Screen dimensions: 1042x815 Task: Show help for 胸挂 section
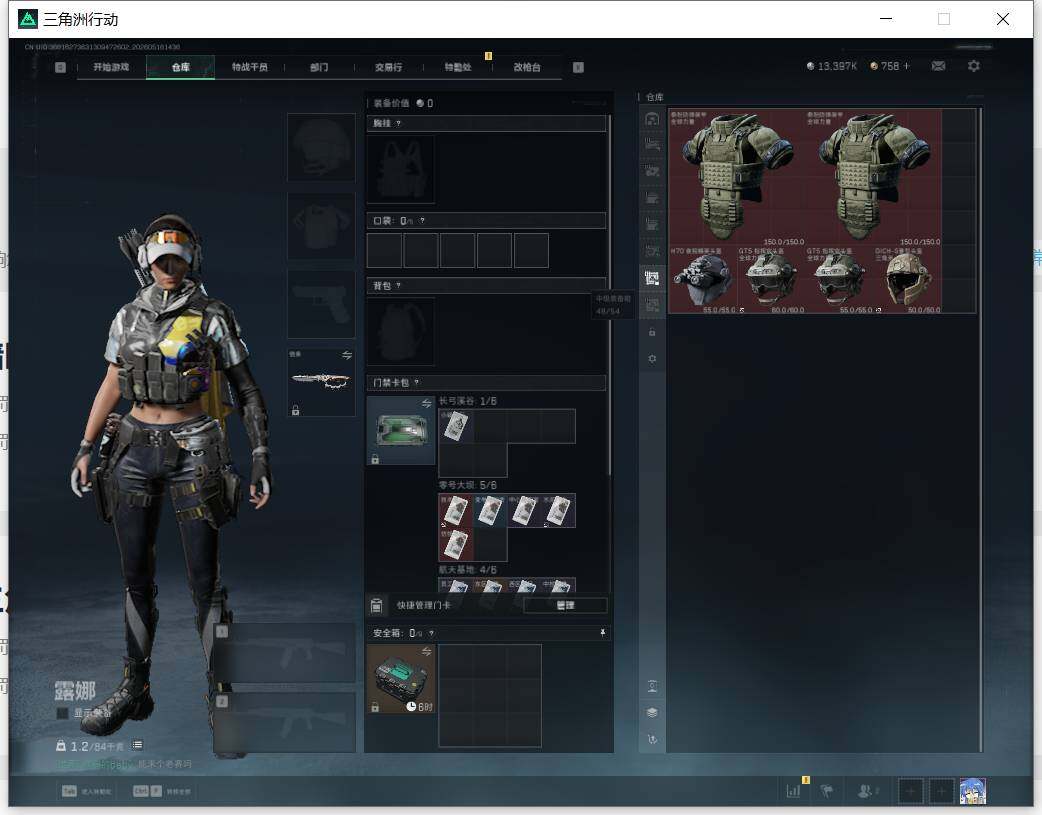point(398,124)
